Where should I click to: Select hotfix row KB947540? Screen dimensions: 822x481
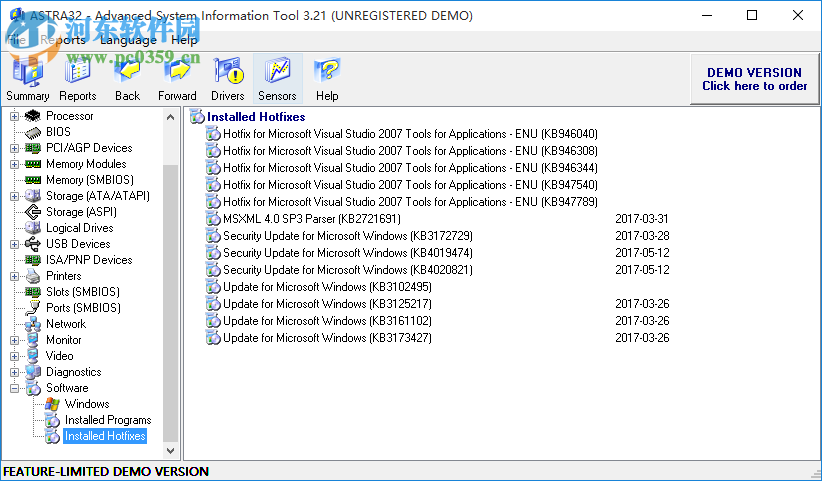[410, 185]
